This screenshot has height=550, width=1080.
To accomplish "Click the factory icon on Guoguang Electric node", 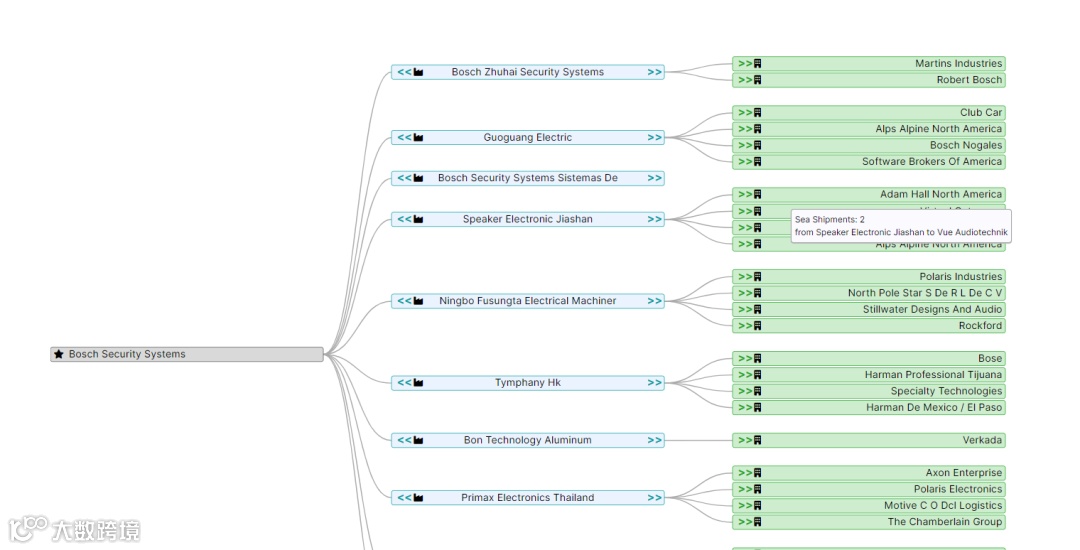I will [418, 138].
